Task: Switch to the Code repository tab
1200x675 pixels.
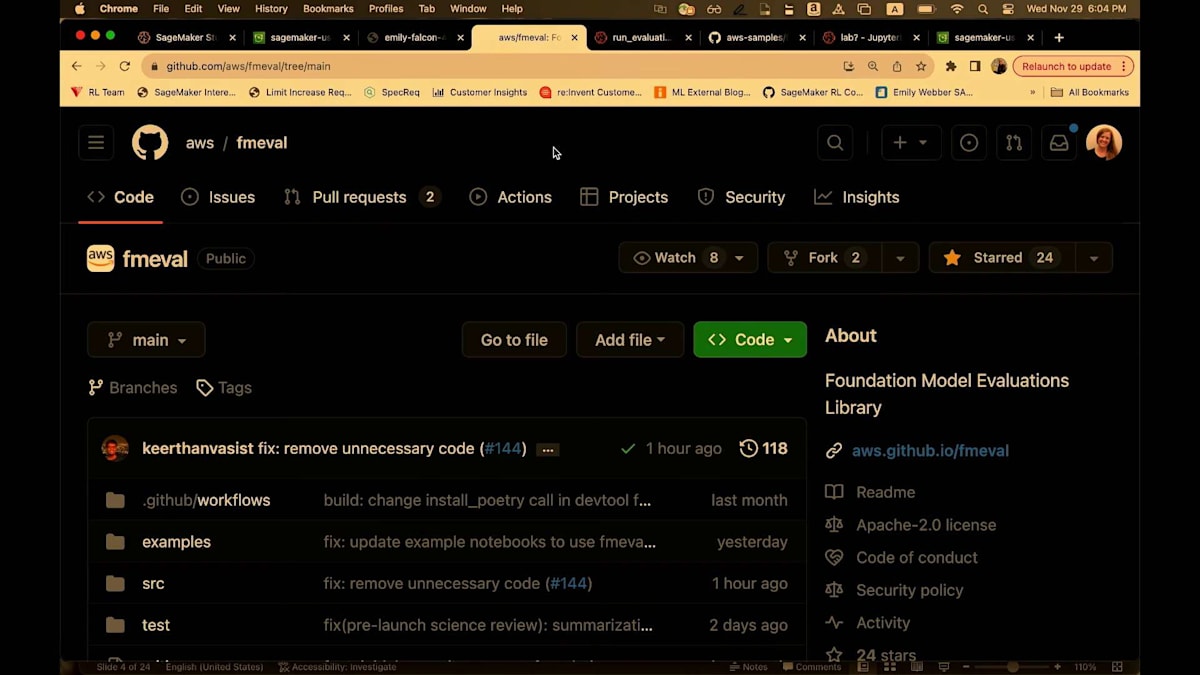Action: tap(121, 197)
